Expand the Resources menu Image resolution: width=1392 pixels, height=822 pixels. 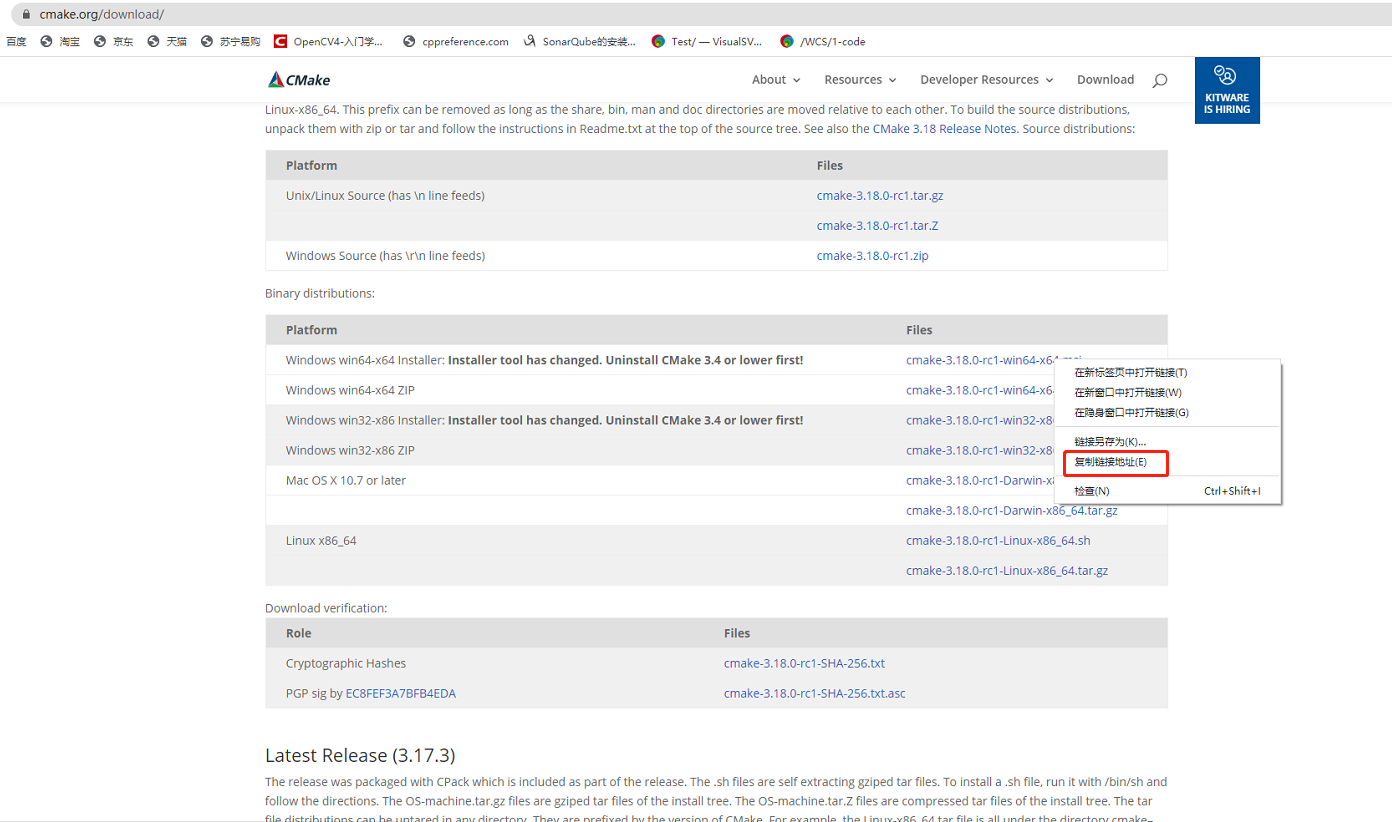click(x=860, y=80)
